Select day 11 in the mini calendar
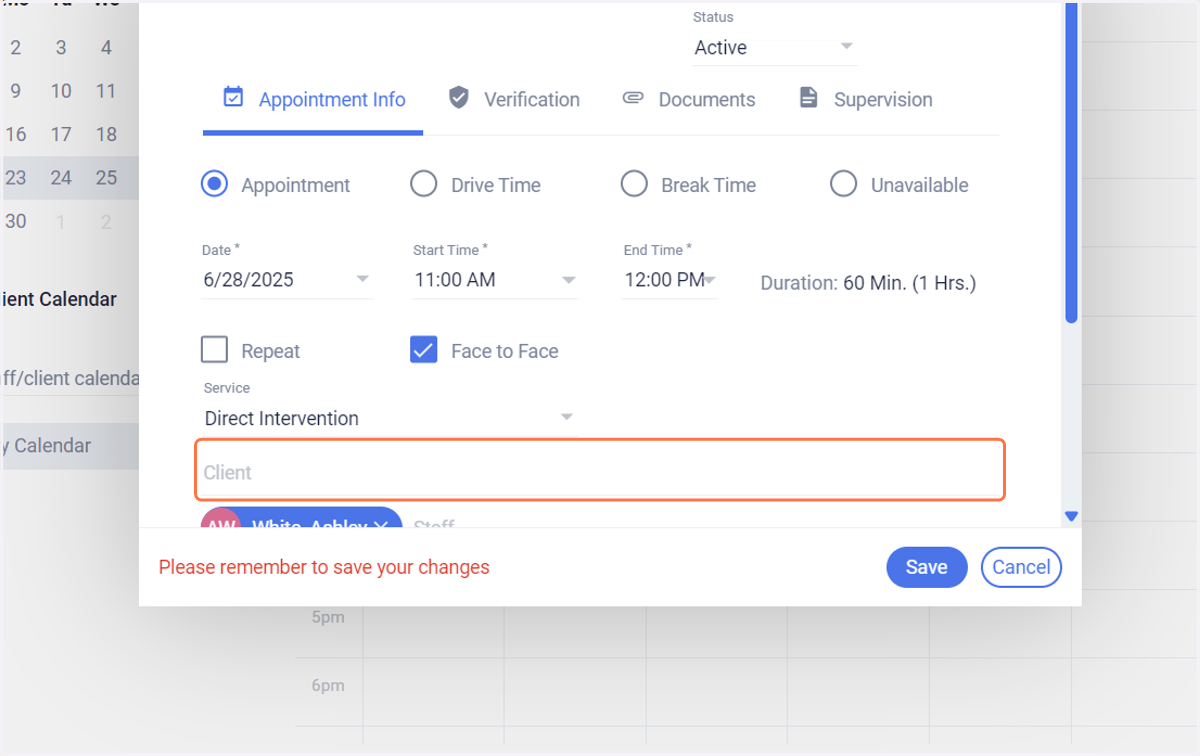Image resolution: width=1200 pixels, height=756 pixels. tap(106, 91)
